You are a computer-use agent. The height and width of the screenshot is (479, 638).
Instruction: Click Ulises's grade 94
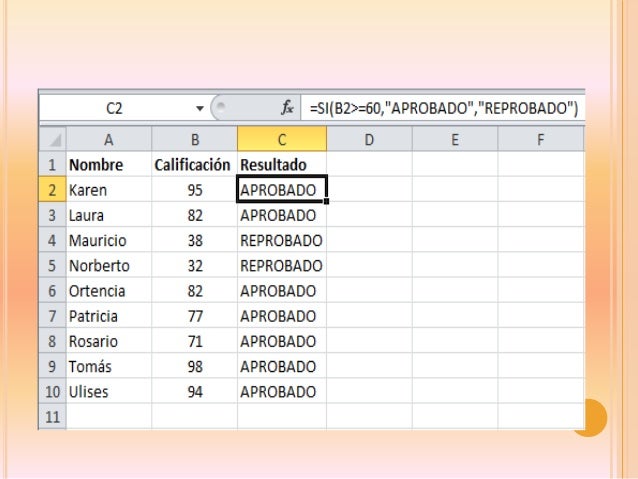[x=194, y=392]
